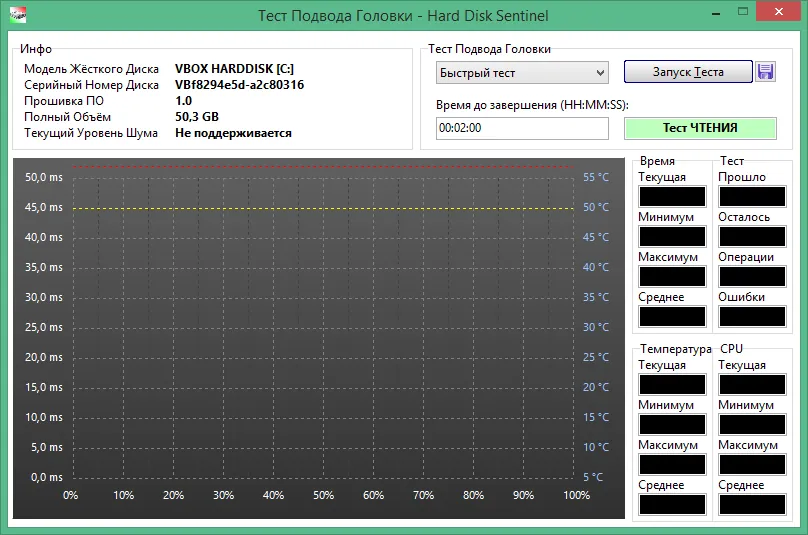
Task: Click the Не поддерживается noise level text
Action: 233,133
